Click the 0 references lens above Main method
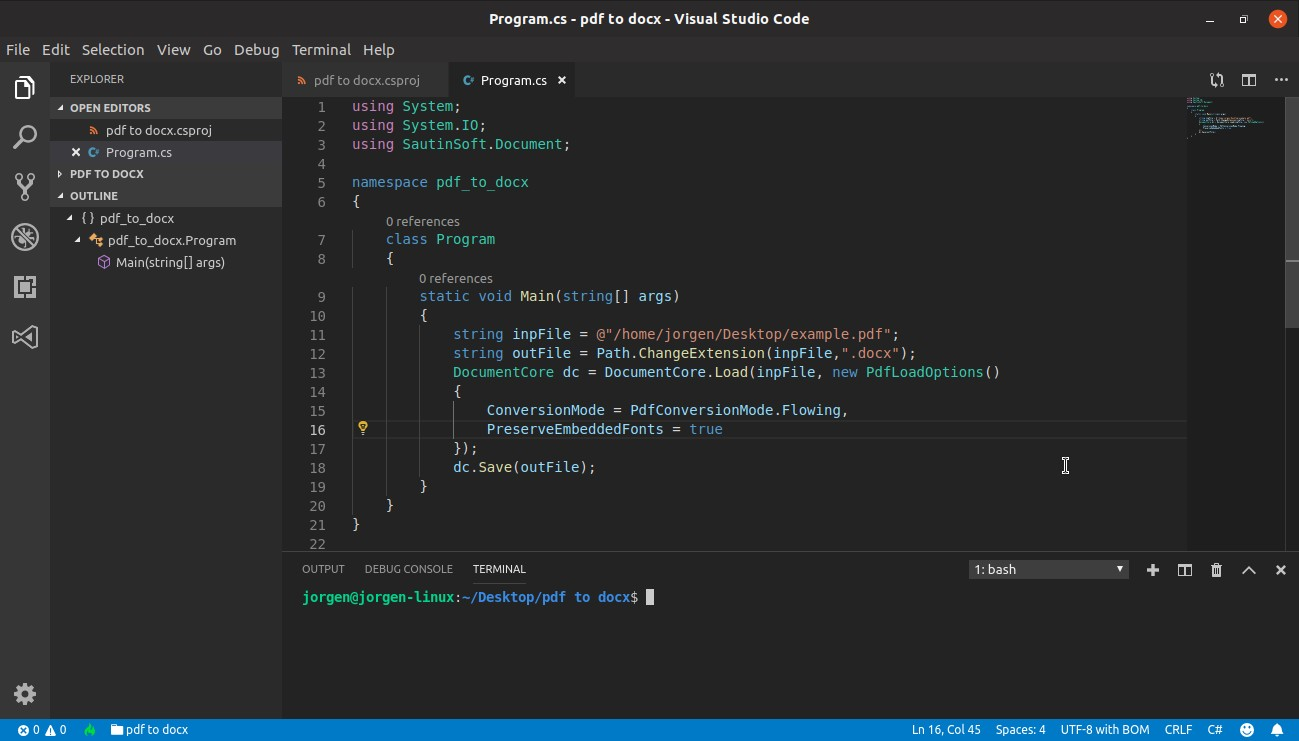This screenshot has width=1299, height=741. click(456, 279)
